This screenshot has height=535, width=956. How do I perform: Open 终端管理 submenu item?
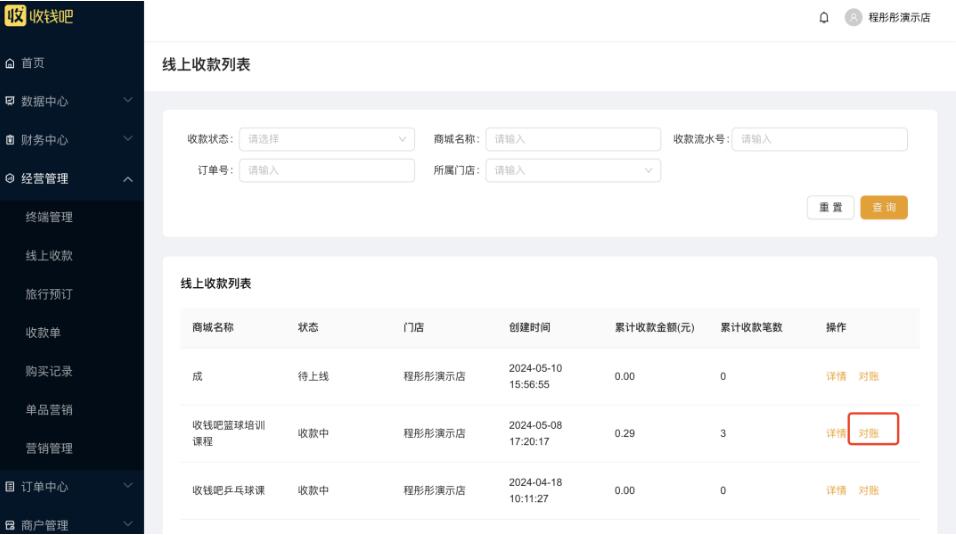click(x=49, y=217)
